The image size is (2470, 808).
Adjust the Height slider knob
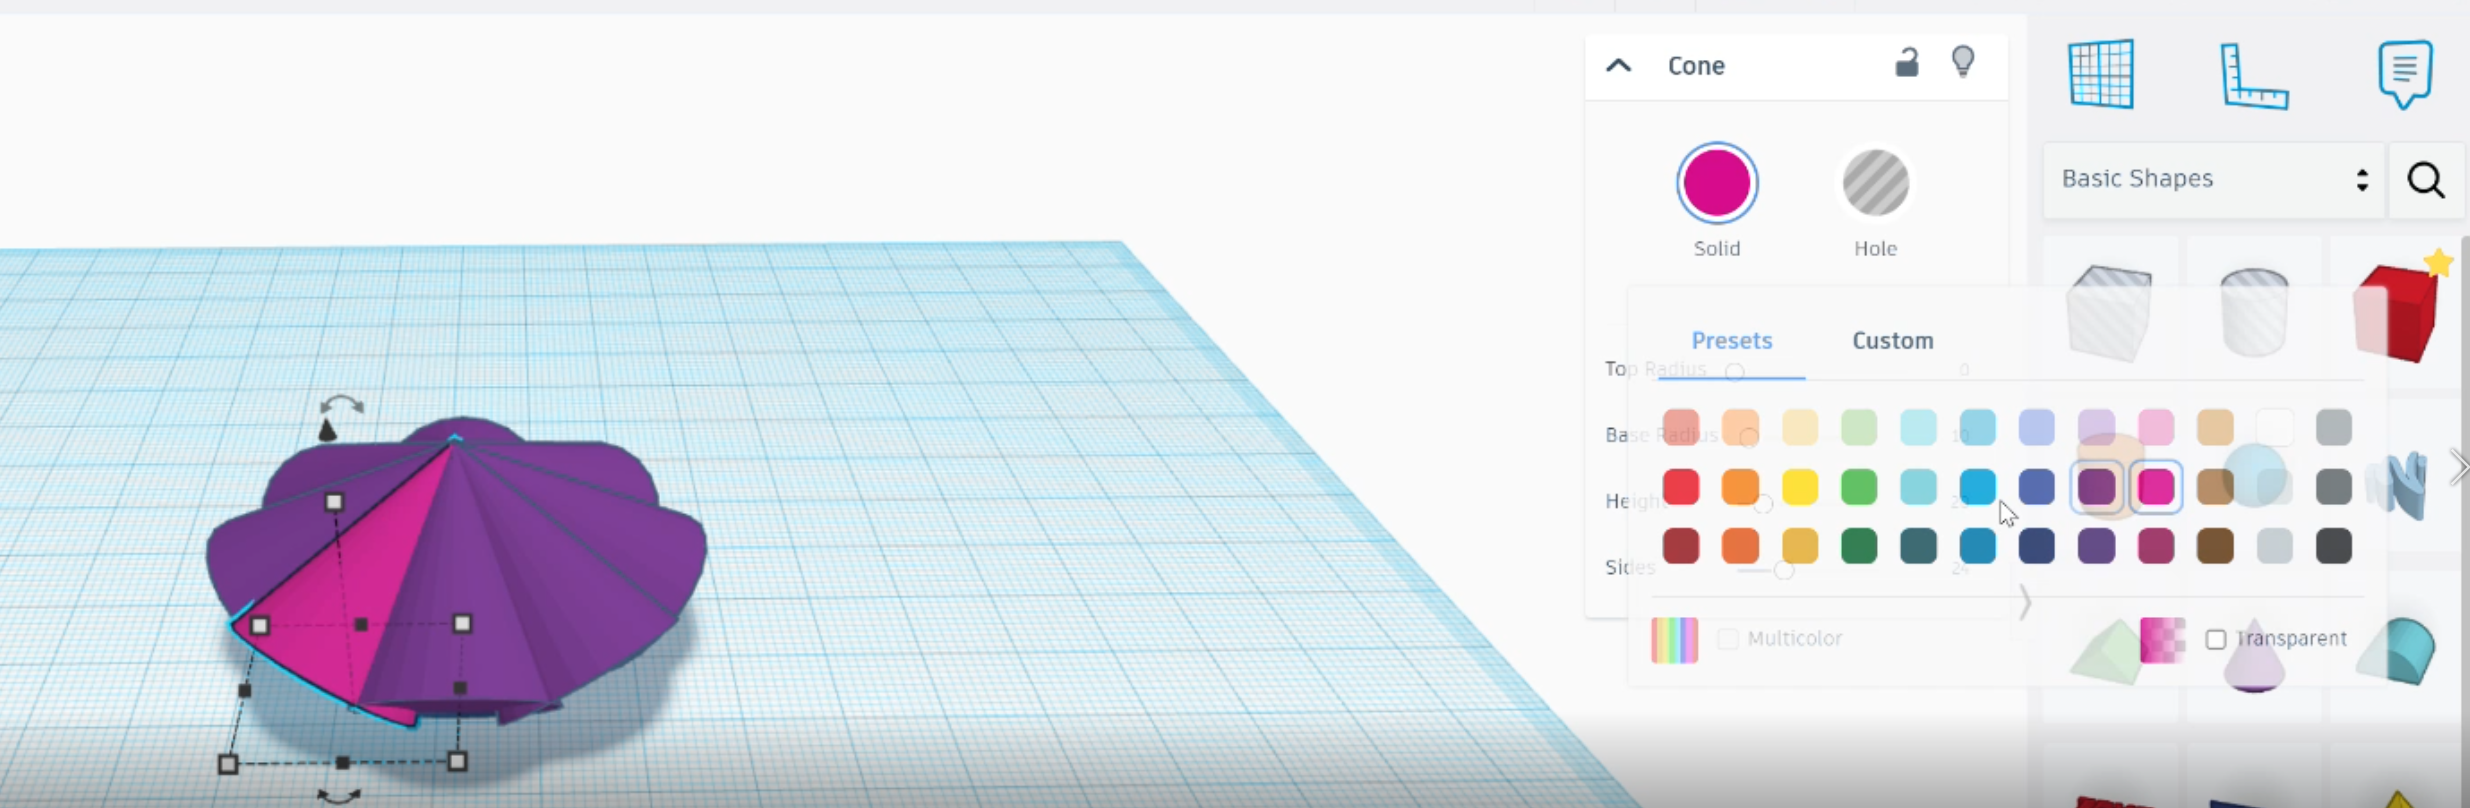pyautogui.click(x=1763, y=504)
